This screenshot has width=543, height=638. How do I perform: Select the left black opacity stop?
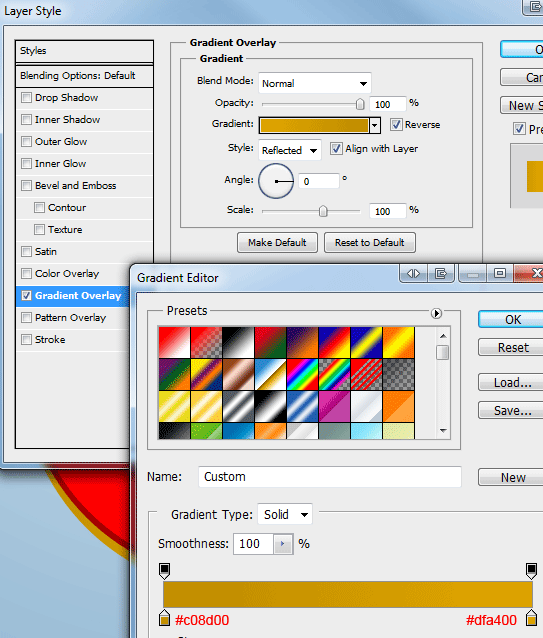pyautogui.click(x=164, y=571)
